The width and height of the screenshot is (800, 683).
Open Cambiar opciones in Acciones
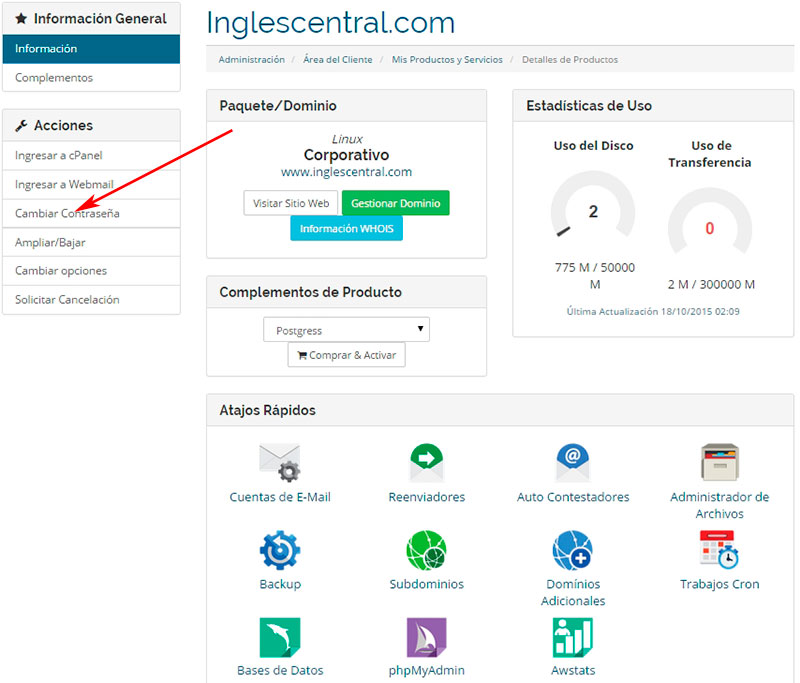coord(91,271)
